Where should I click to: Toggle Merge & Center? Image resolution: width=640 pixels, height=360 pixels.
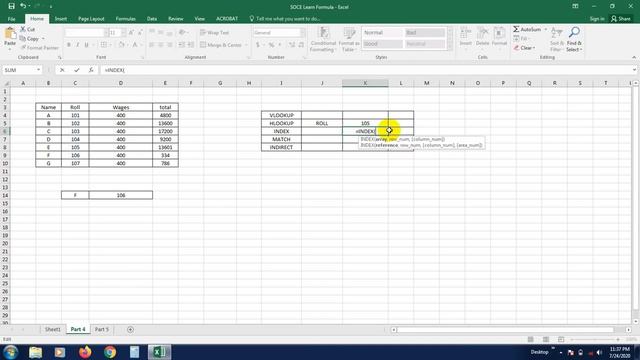221,45
